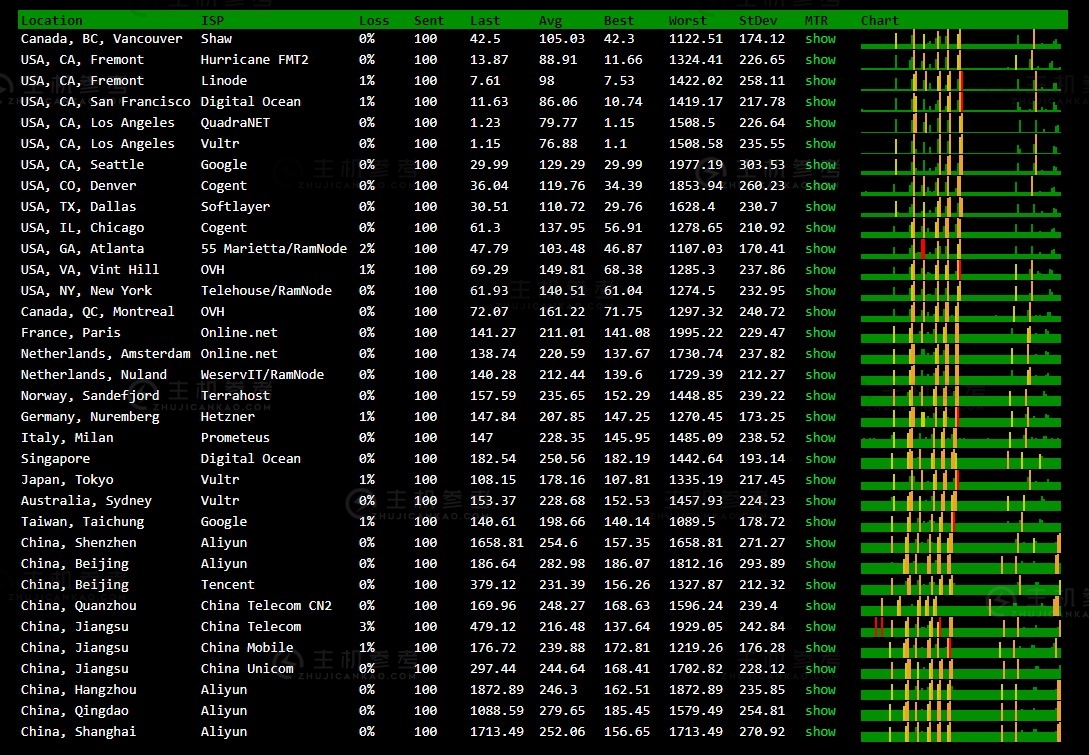Click 'China Telecom CN2' ISP cell
Screen dimensions: 1089x755
pos(266,606)
